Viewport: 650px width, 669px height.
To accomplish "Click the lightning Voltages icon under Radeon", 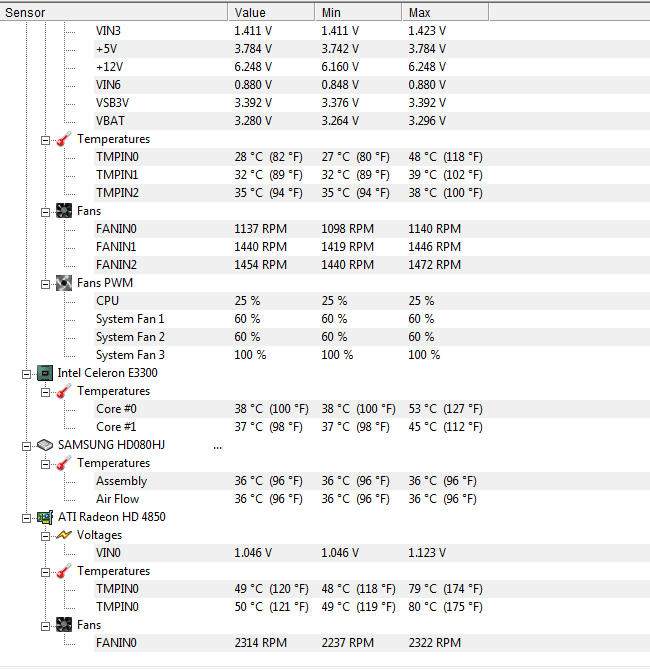I will [x=64, y=535].
